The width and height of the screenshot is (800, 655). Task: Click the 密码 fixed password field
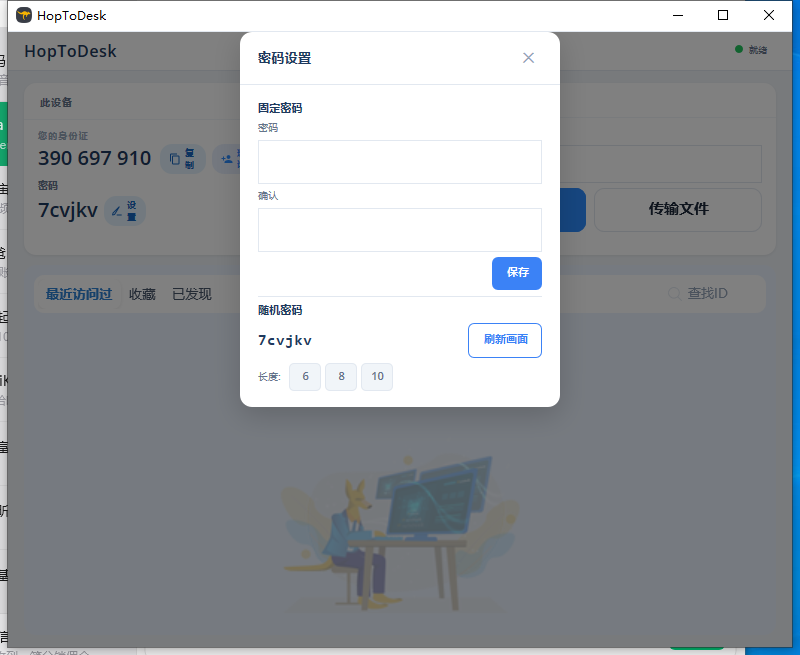[x=399, y=162]
